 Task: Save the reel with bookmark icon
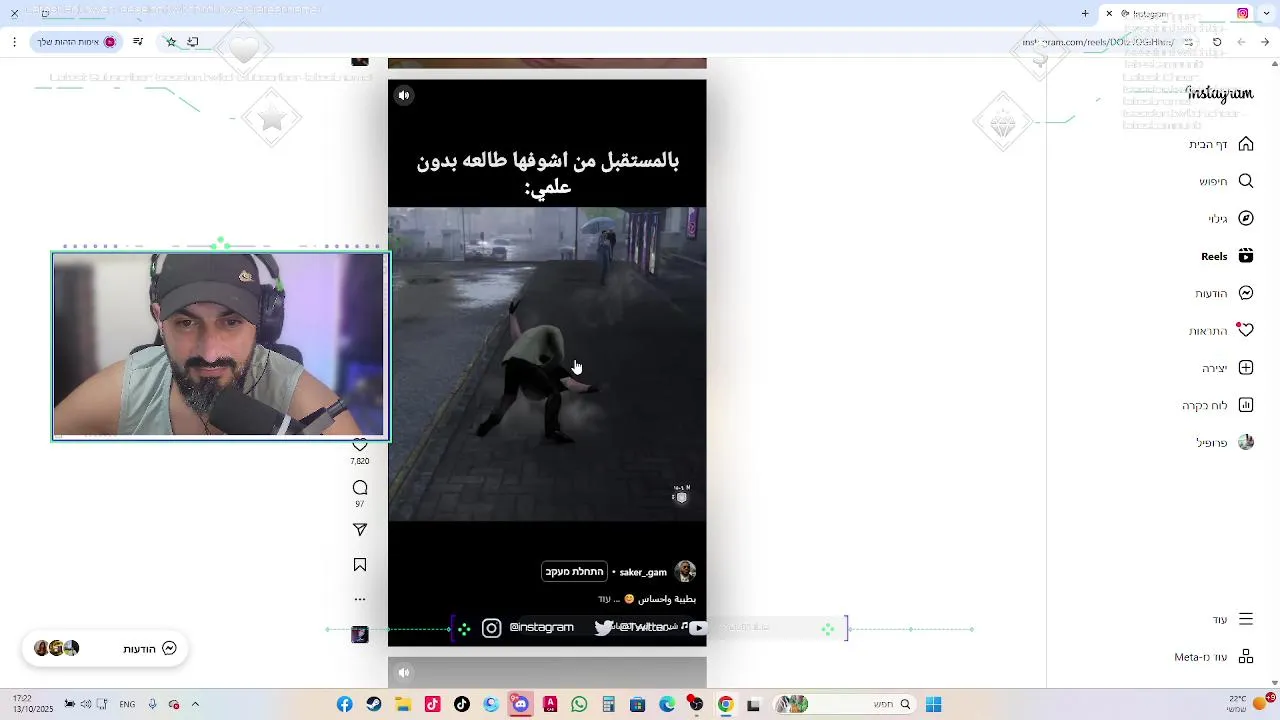click(360, 565)
